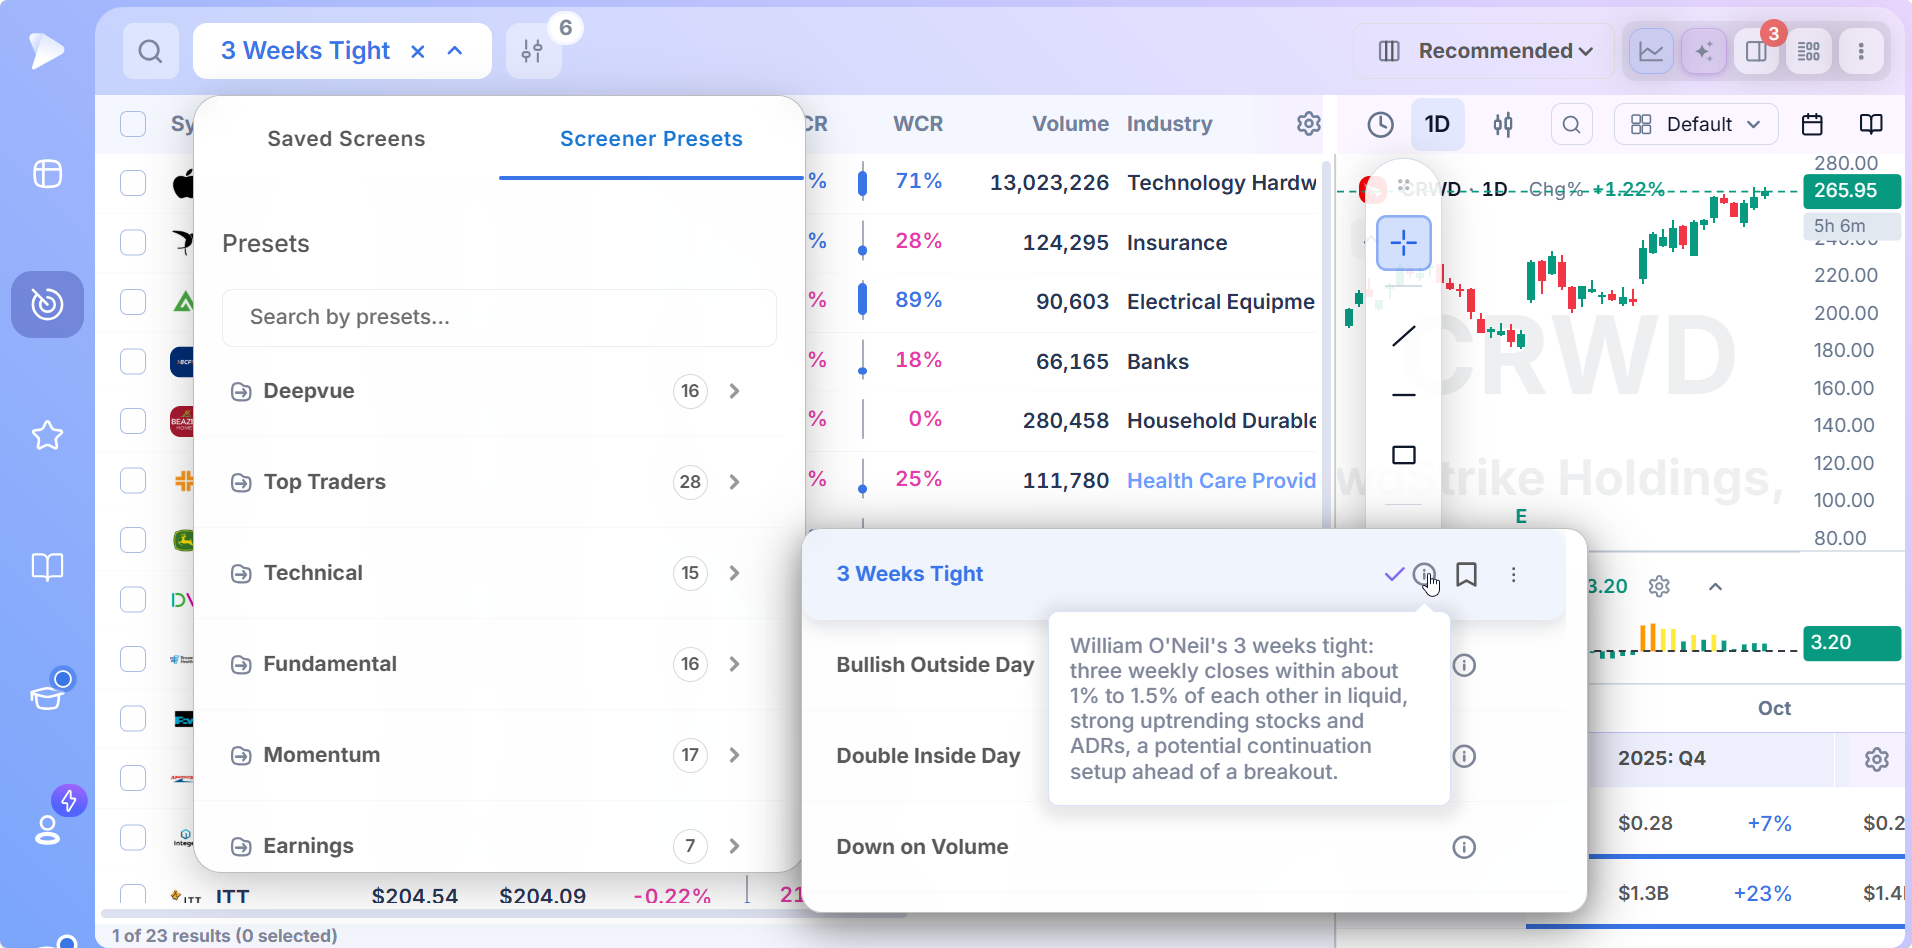Select the trend line drawing tool
1912x948 pixels.
coord(1404,336)
